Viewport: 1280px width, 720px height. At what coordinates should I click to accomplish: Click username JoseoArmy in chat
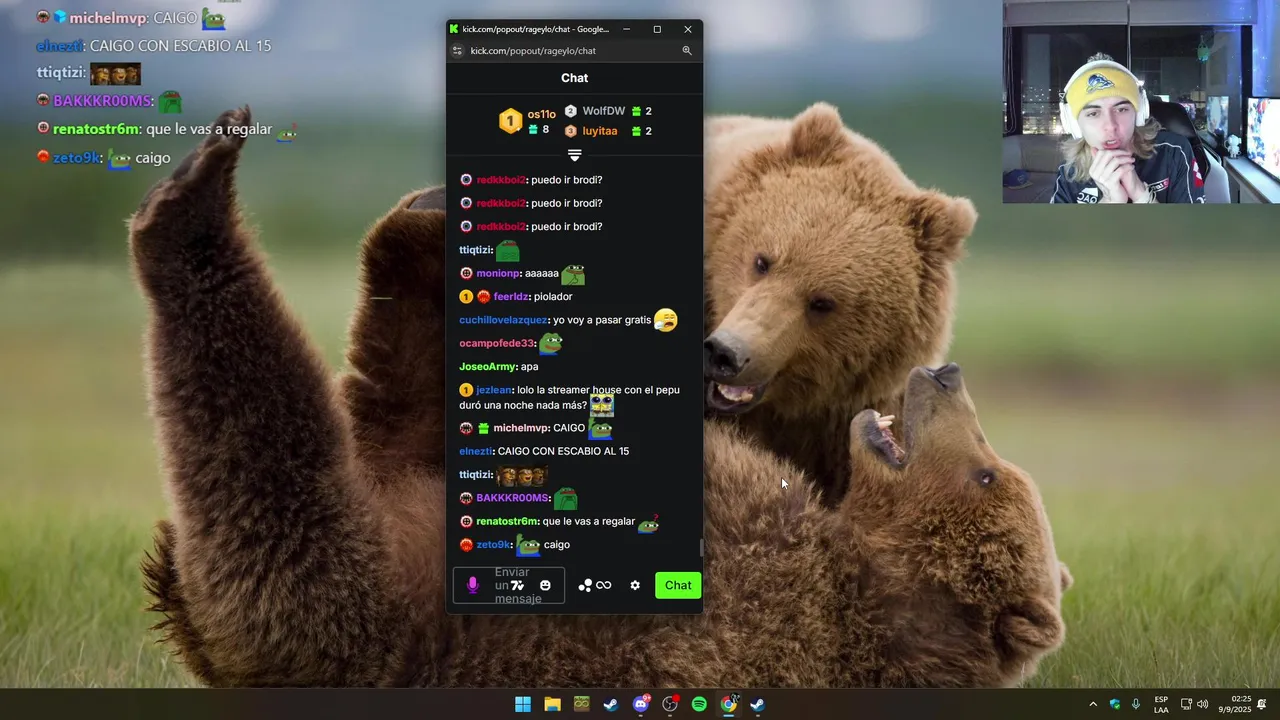[488, 367]
